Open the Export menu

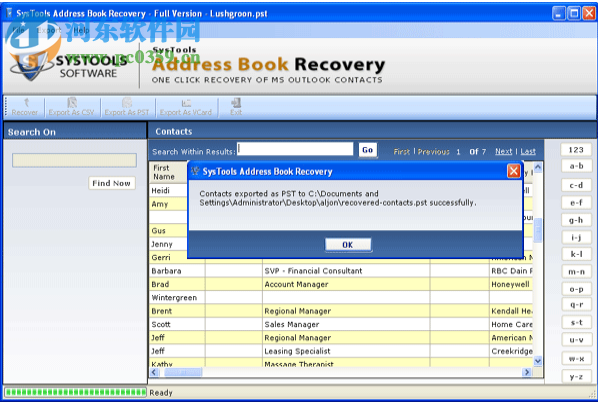point(49,30)
